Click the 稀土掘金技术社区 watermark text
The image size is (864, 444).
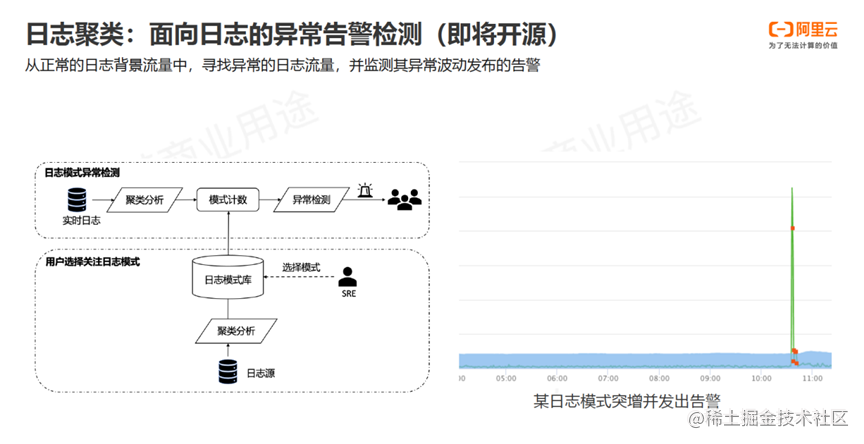click(x=768, y=419)
